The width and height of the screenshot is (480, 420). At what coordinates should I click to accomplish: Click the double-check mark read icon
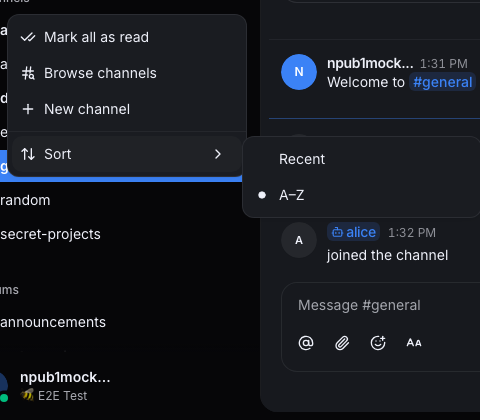pos(28,37)
